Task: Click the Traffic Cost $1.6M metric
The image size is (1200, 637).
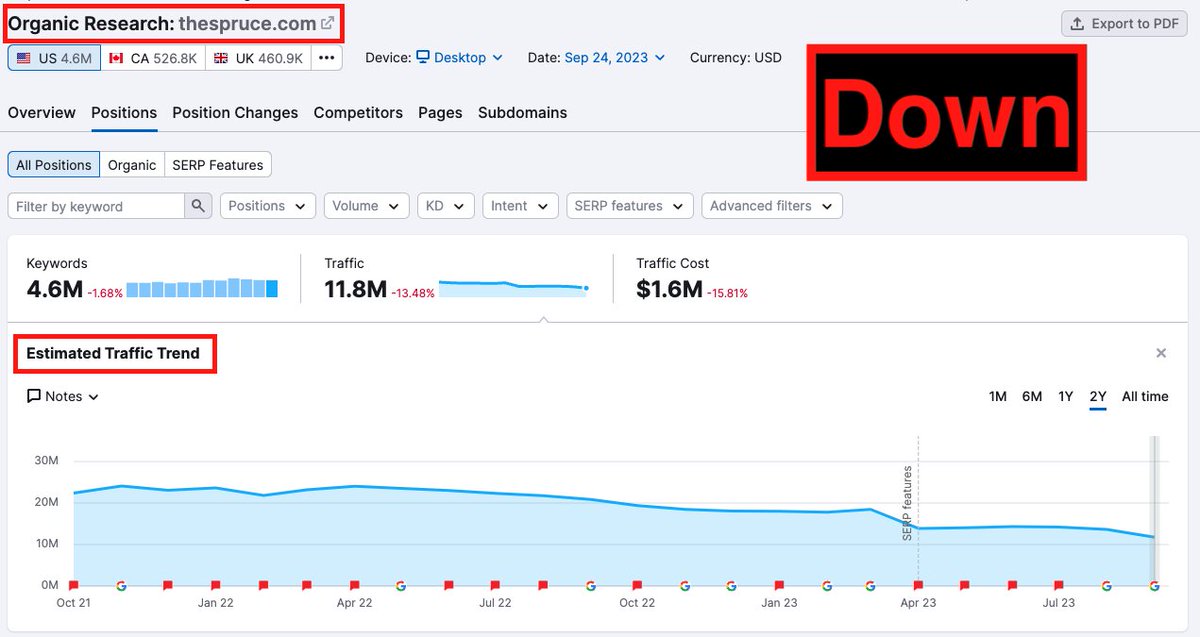Action: (669, 290)
